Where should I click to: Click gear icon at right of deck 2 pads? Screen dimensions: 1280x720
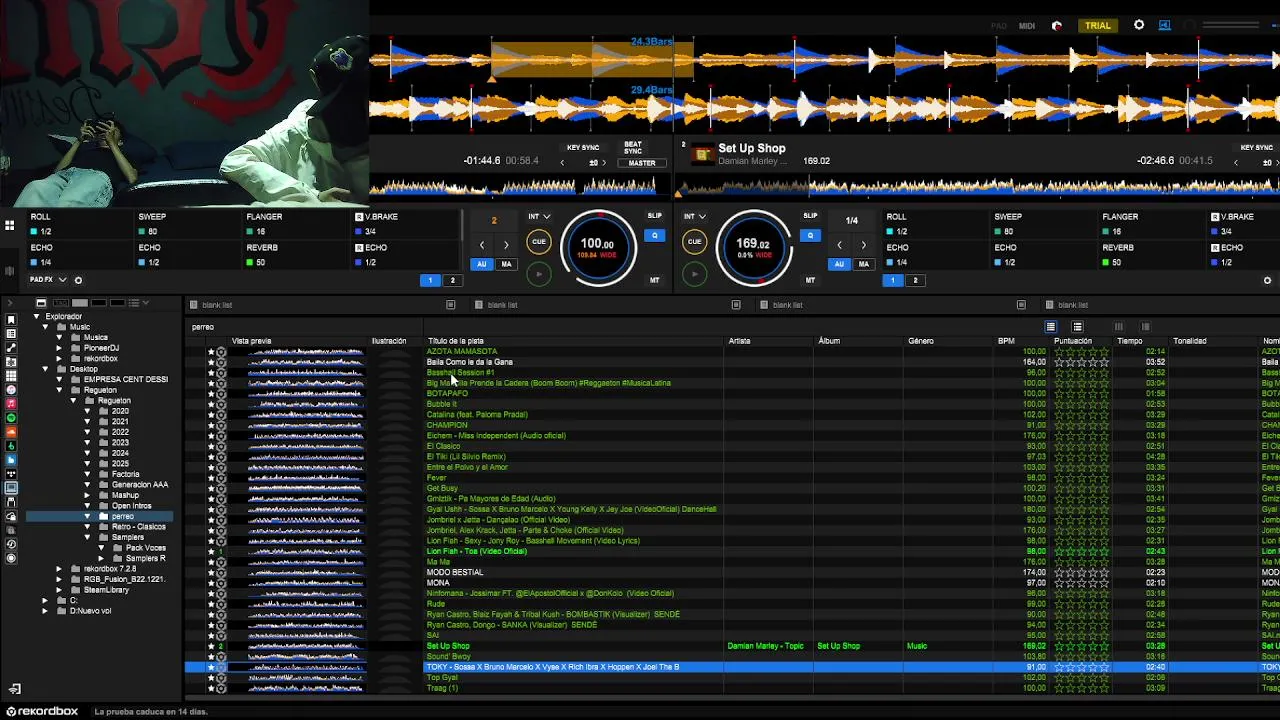pyautogui.click(x=1267, y=280)
